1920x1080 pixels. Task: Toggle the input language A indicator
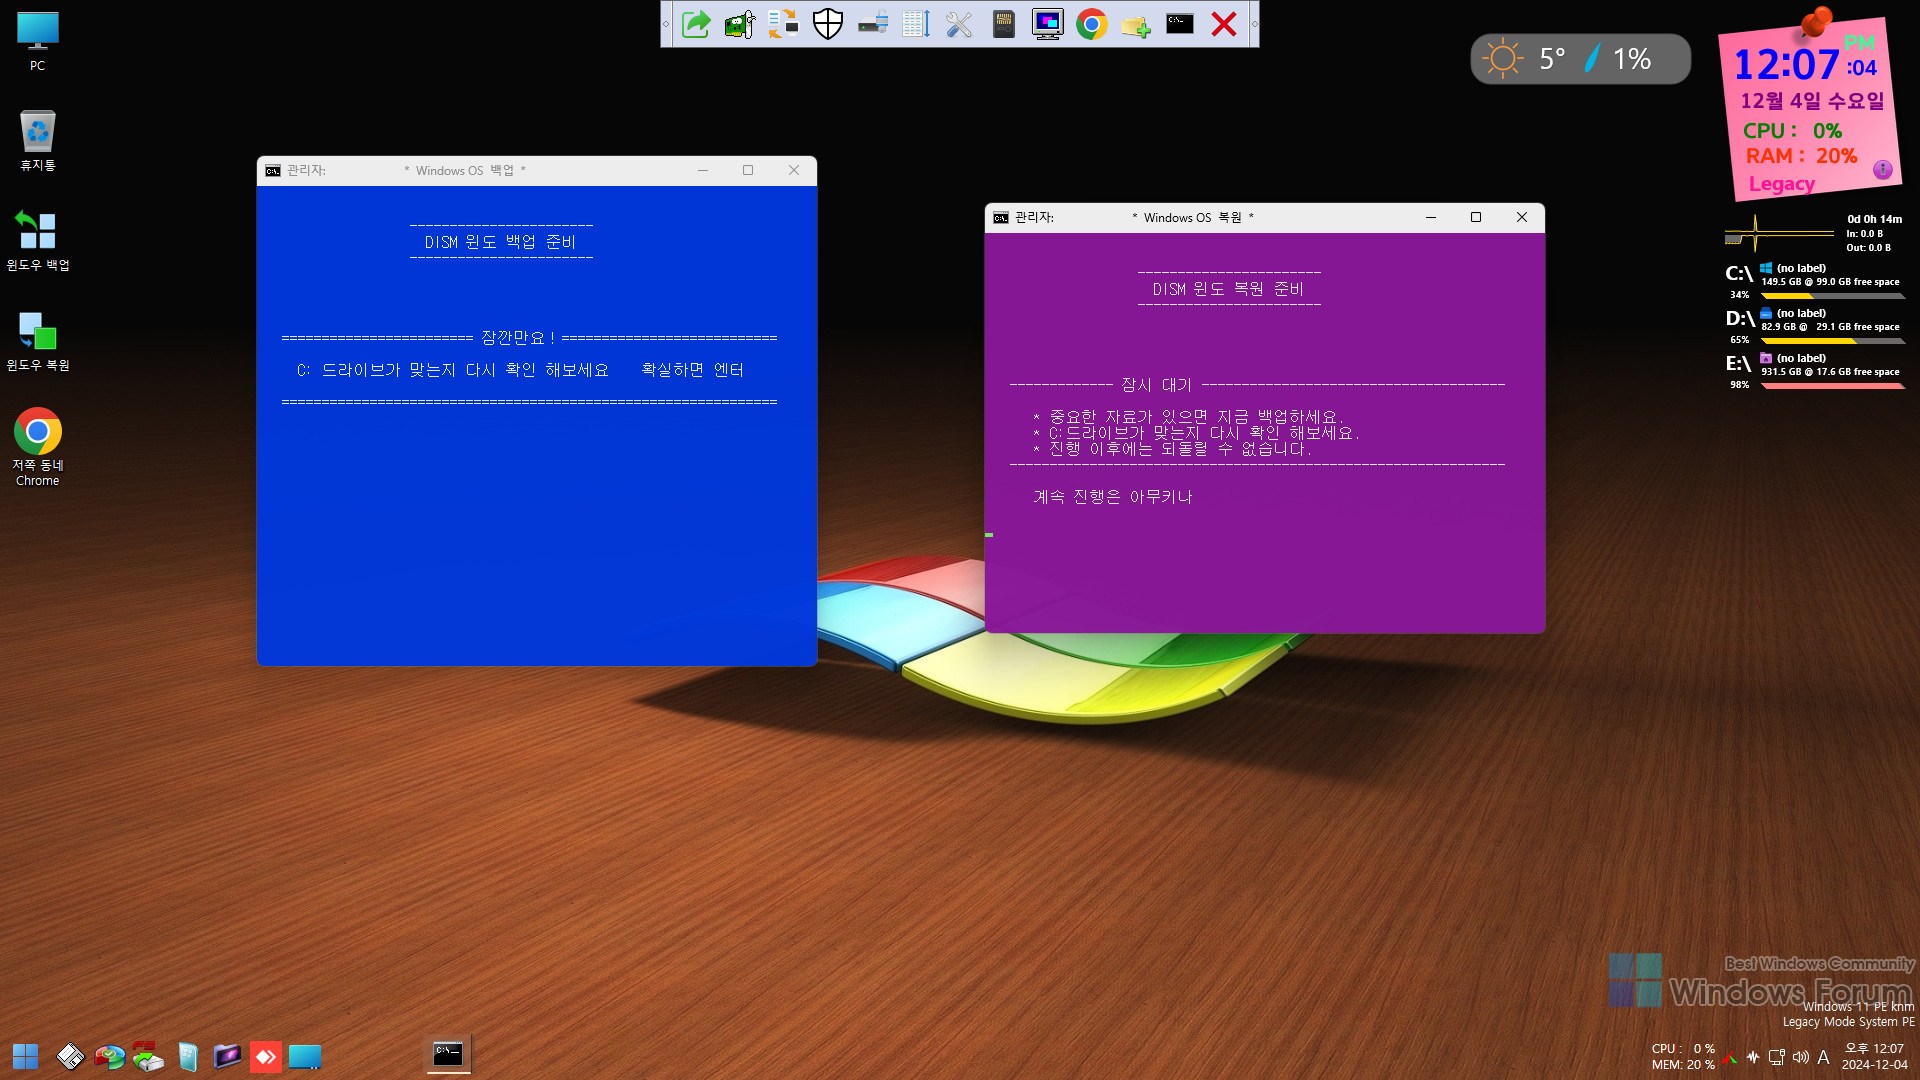coord(1823,1057)
